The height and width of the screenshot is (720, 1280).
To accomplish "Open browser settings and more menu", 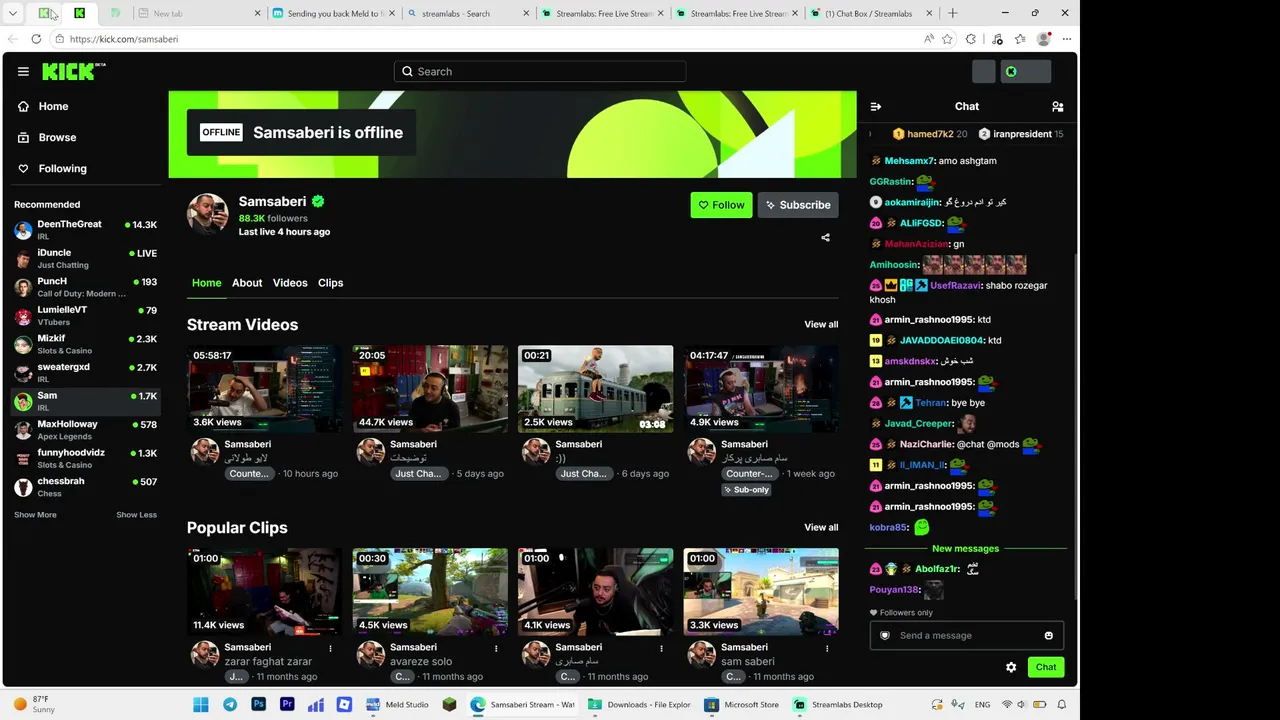I will pyautogui.click(x=1067, y=39).
